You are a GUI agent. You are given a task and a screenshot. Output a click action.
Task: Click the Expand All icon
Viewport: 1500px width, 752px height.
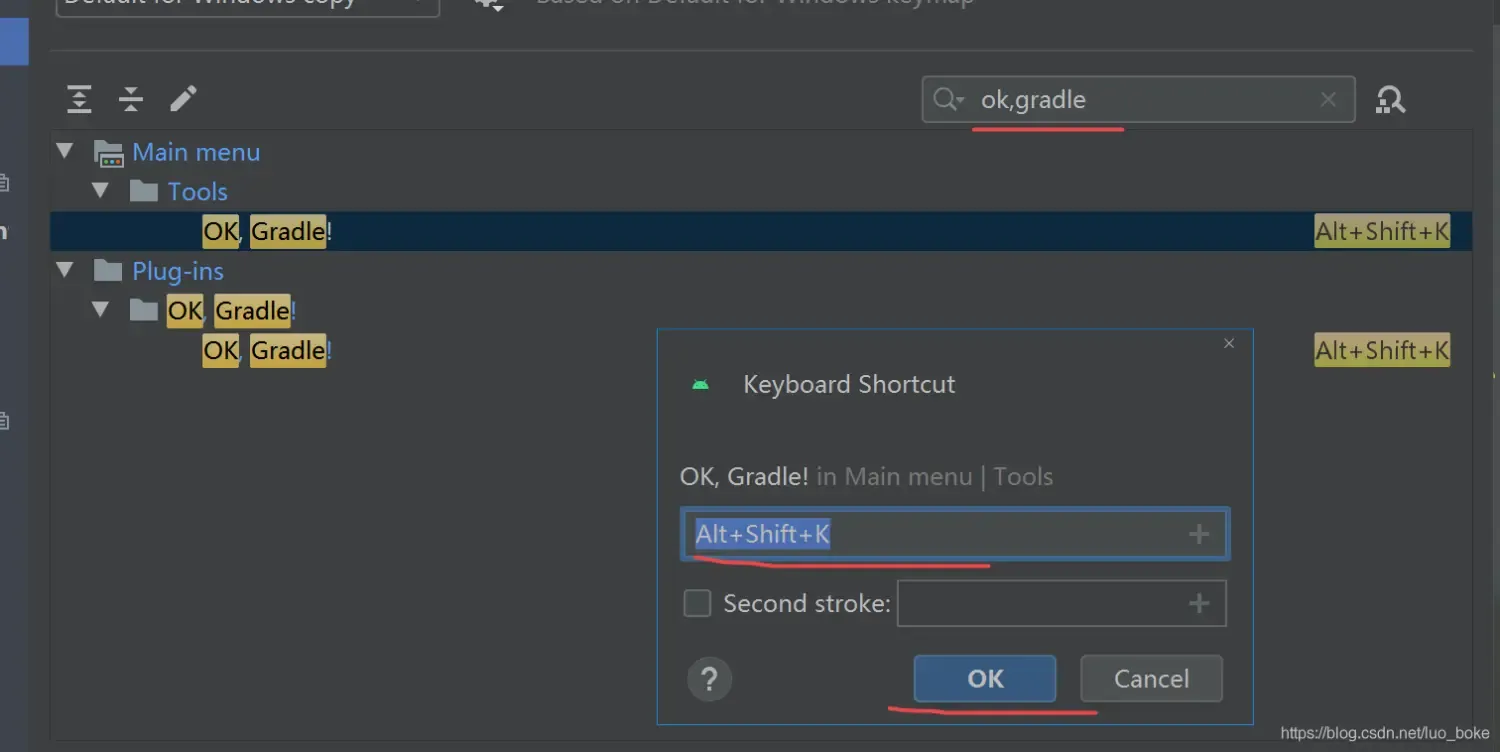click(x=79, y=99)
